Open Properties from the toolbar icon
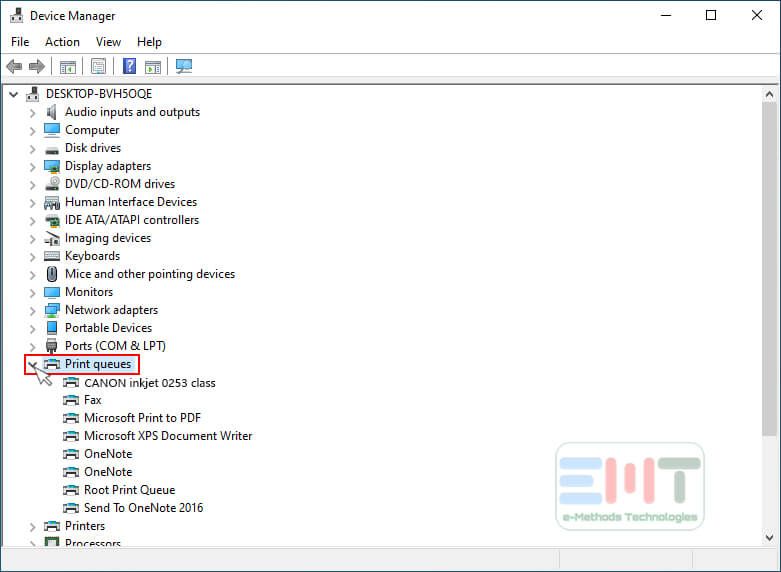Screen dimensions: 781x572 (x=98, y=67)
